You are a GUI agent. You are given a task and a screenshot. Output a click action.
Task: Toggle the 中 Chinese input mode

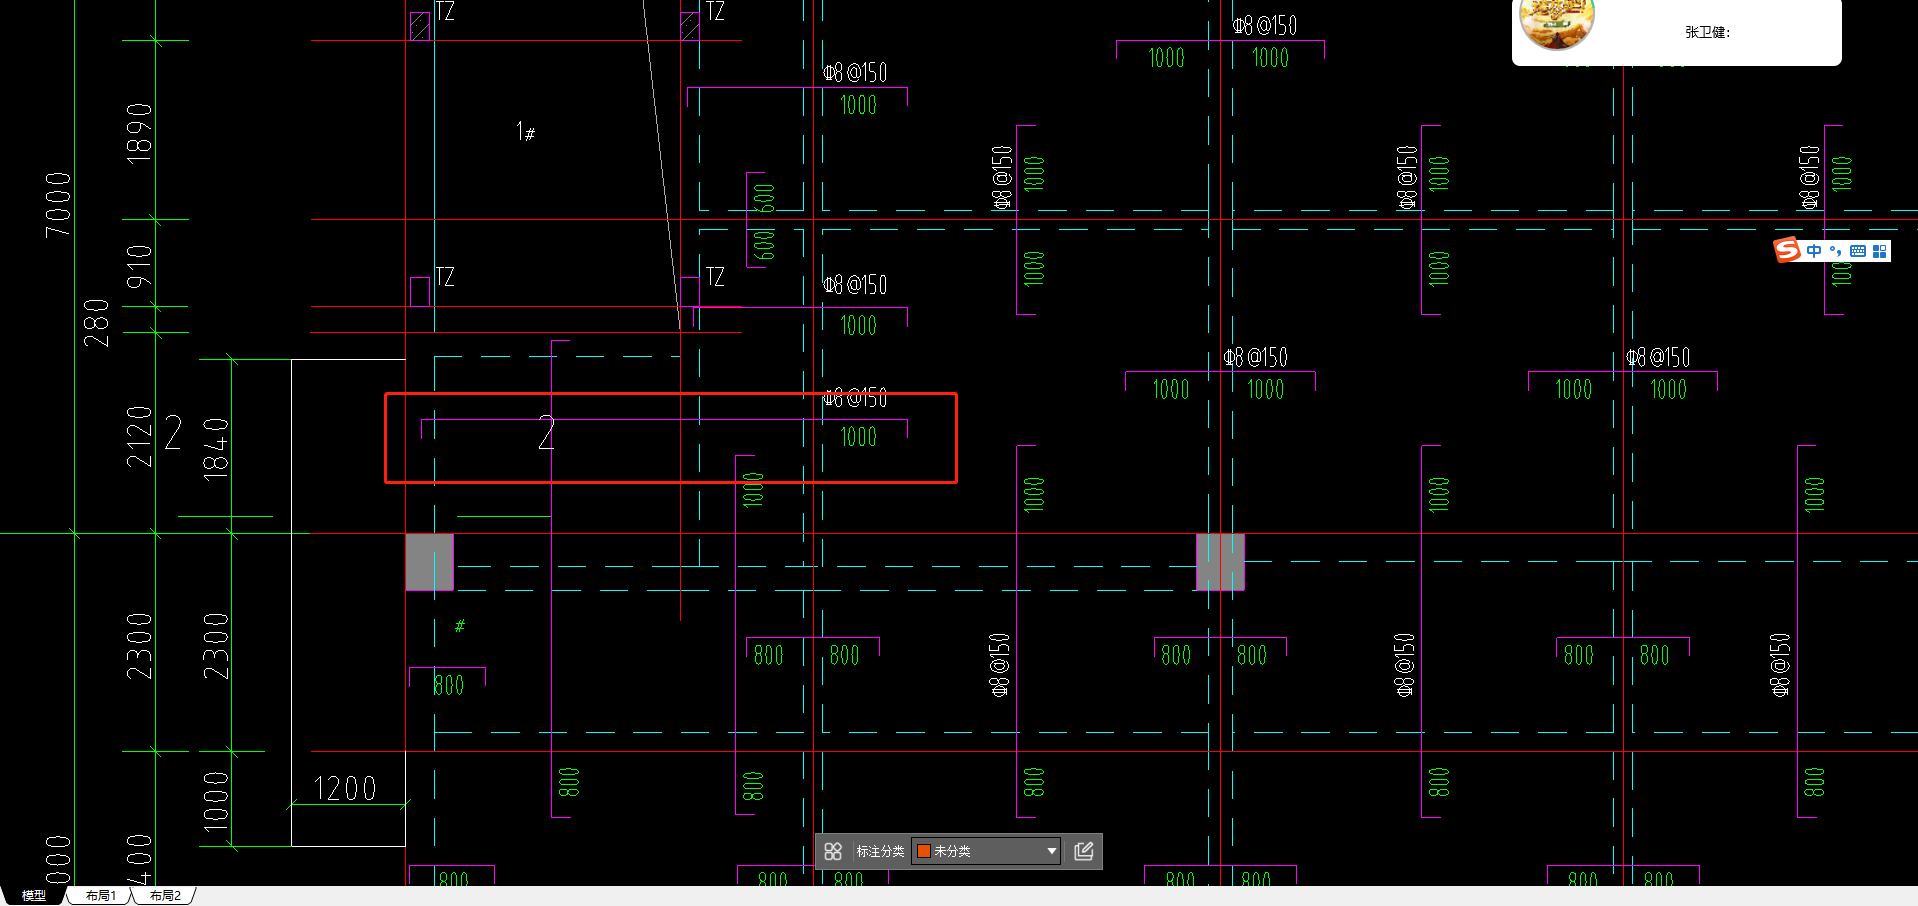coord(1814,251)
